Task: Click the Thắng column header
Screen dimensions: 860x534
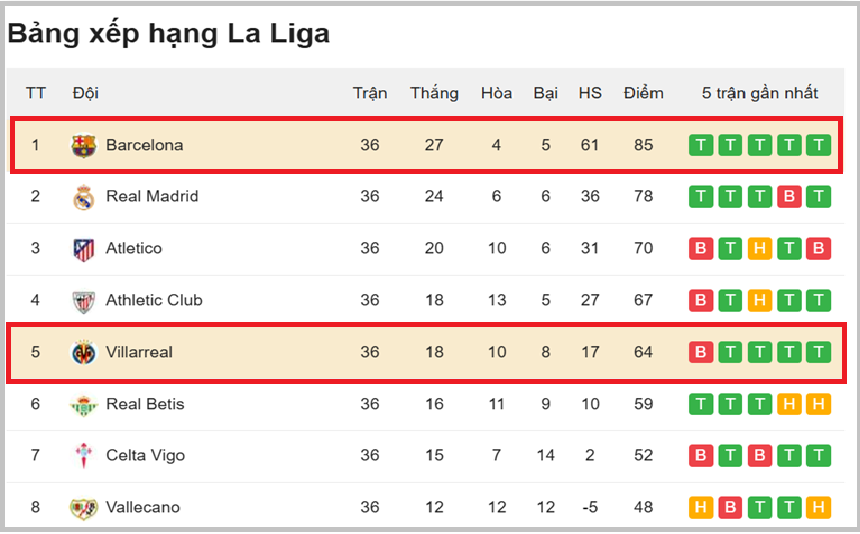Action: (x=434, y=93)
